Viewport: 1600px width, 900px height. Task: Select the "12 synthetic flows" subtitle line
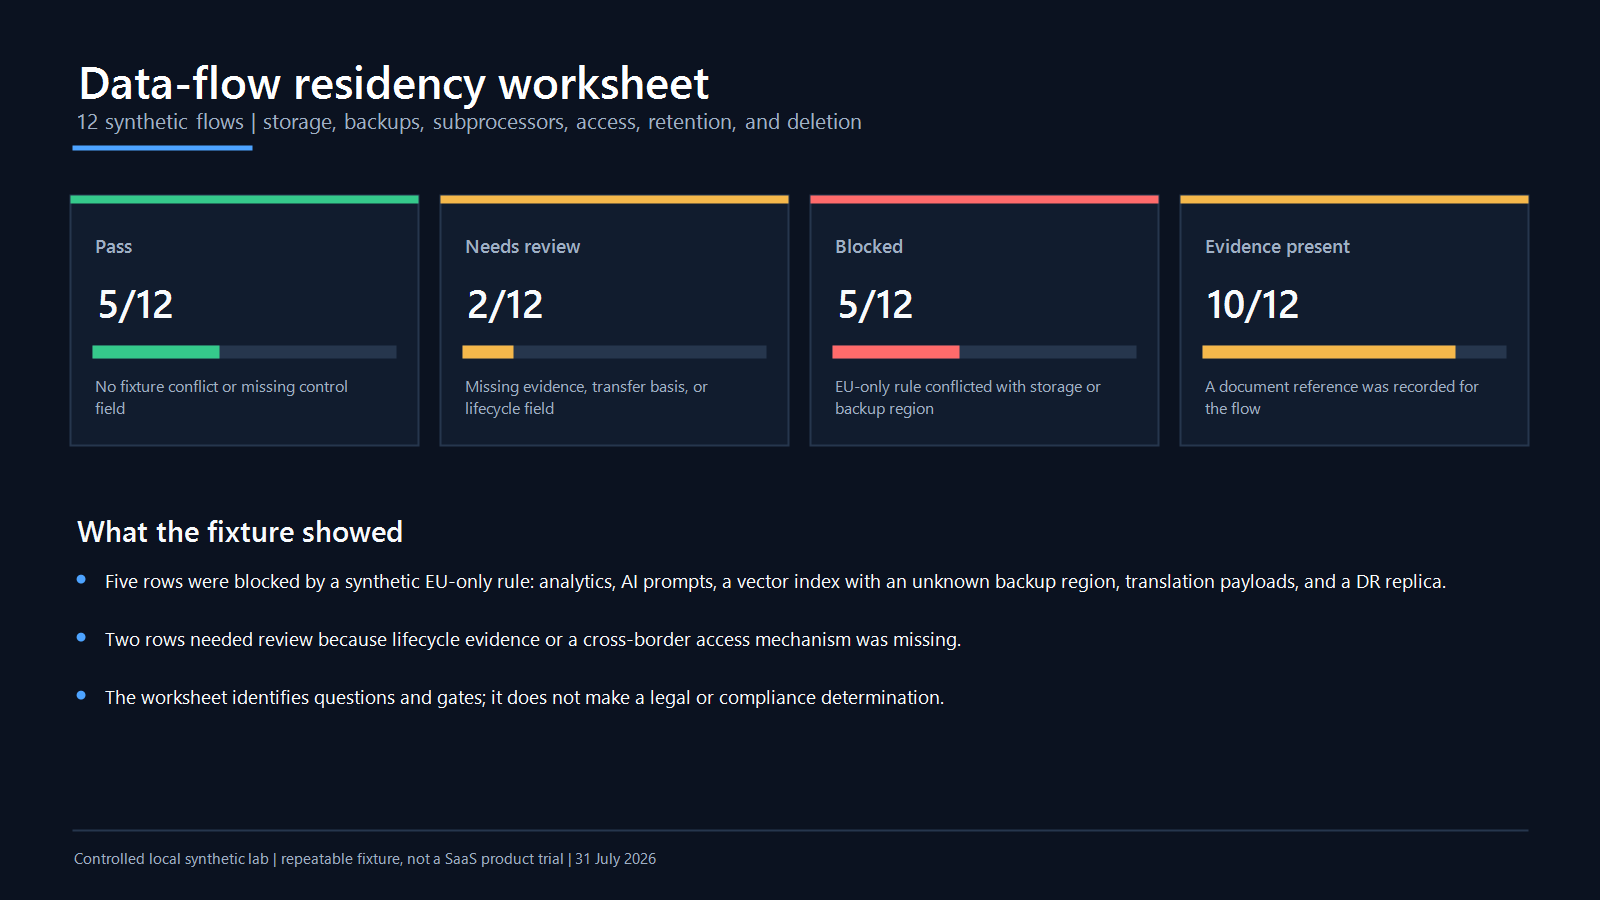pos(469,122)
